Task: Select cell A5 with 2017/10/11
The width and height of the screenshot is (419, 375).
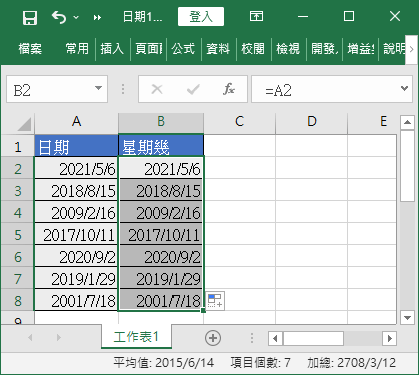Action: pos(76,234)
